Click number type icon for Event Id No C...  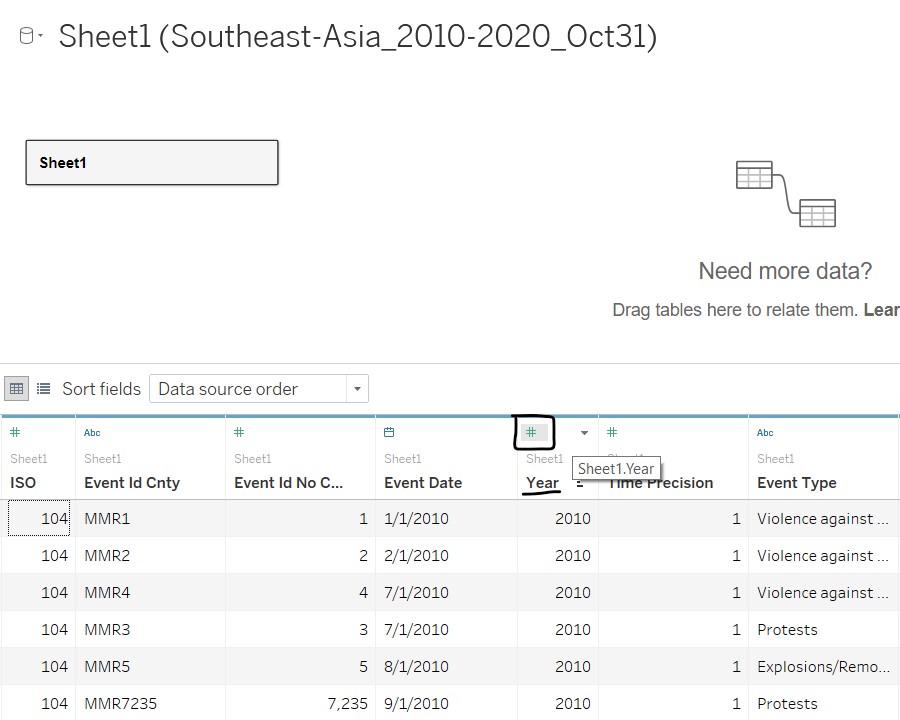(x=239, y=433)
